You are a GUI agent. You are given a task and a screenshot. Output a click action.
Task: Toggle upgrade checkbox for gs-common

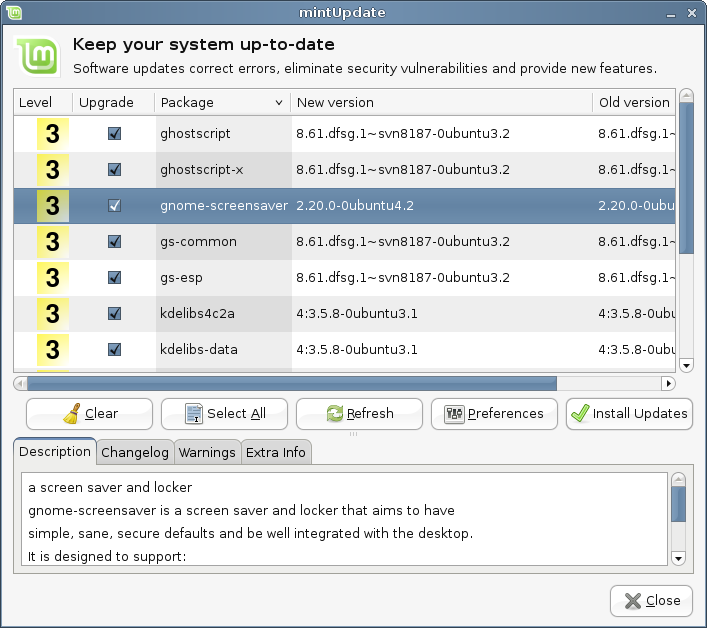[x=114, y=241]
